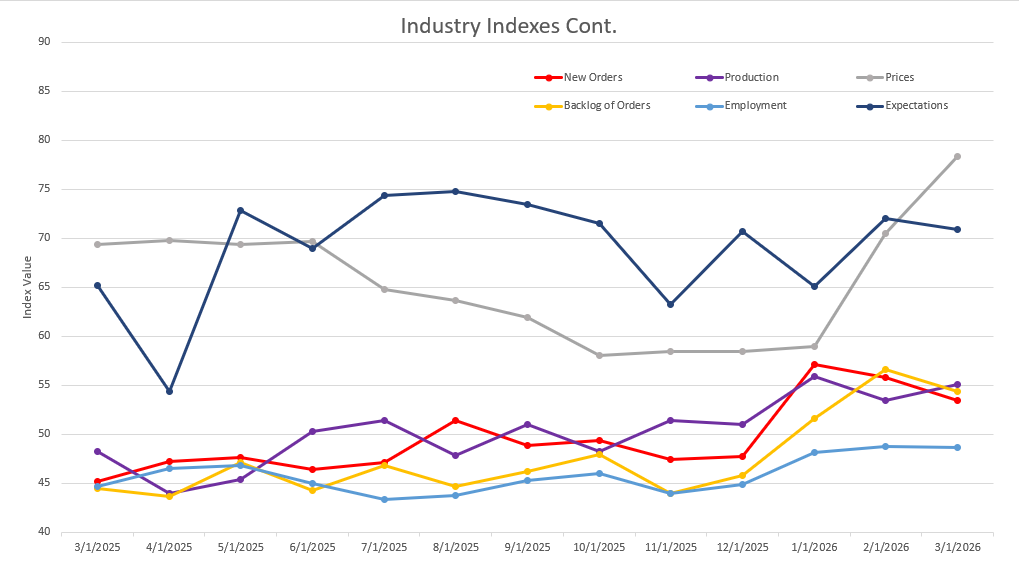Select the 12/1/2025 date label on the horizontal axis
The image size is (1019, 564).
pos(742,547)
